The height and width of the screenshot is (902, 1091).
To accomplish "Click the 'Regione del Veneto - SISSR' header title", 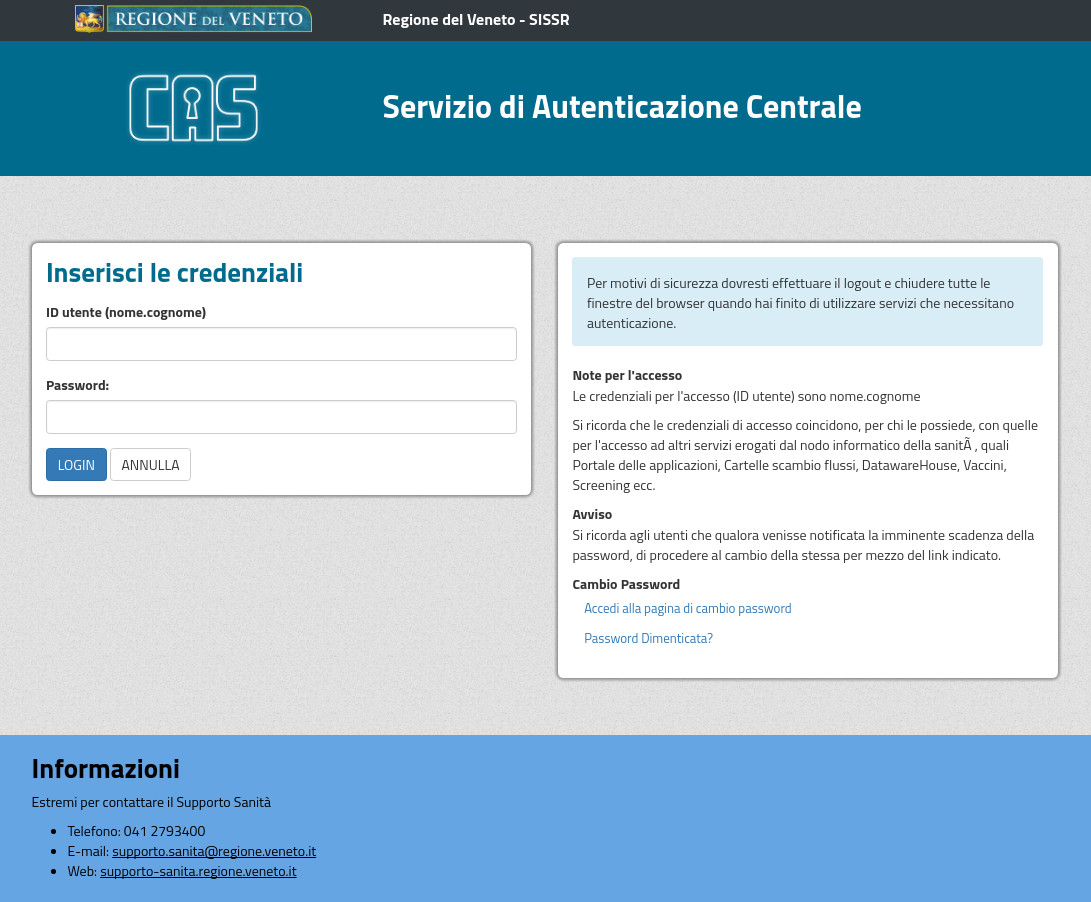I will click(475, 20).
